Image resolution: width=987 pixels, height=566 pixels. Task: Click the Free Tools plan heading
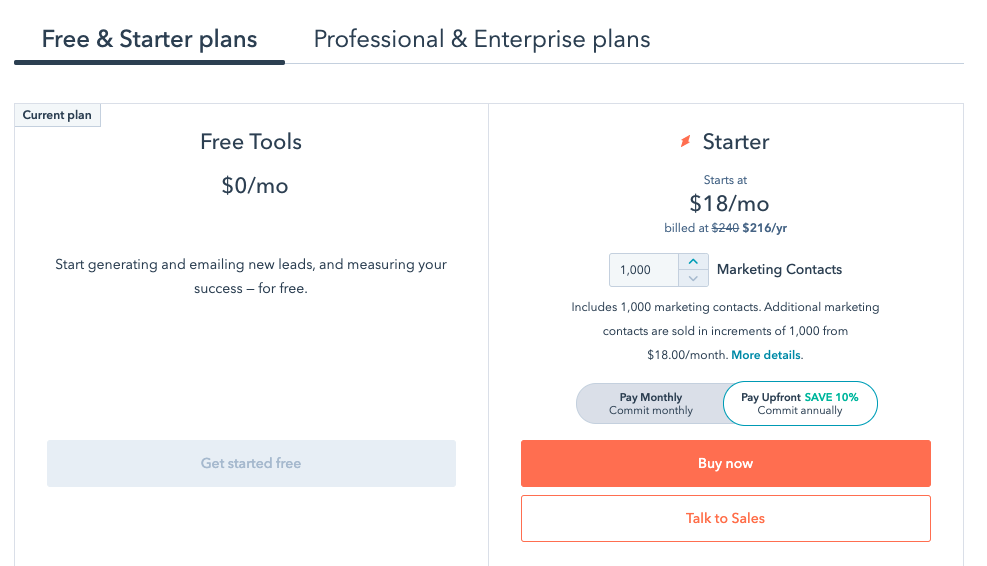[x=251, y=142]
